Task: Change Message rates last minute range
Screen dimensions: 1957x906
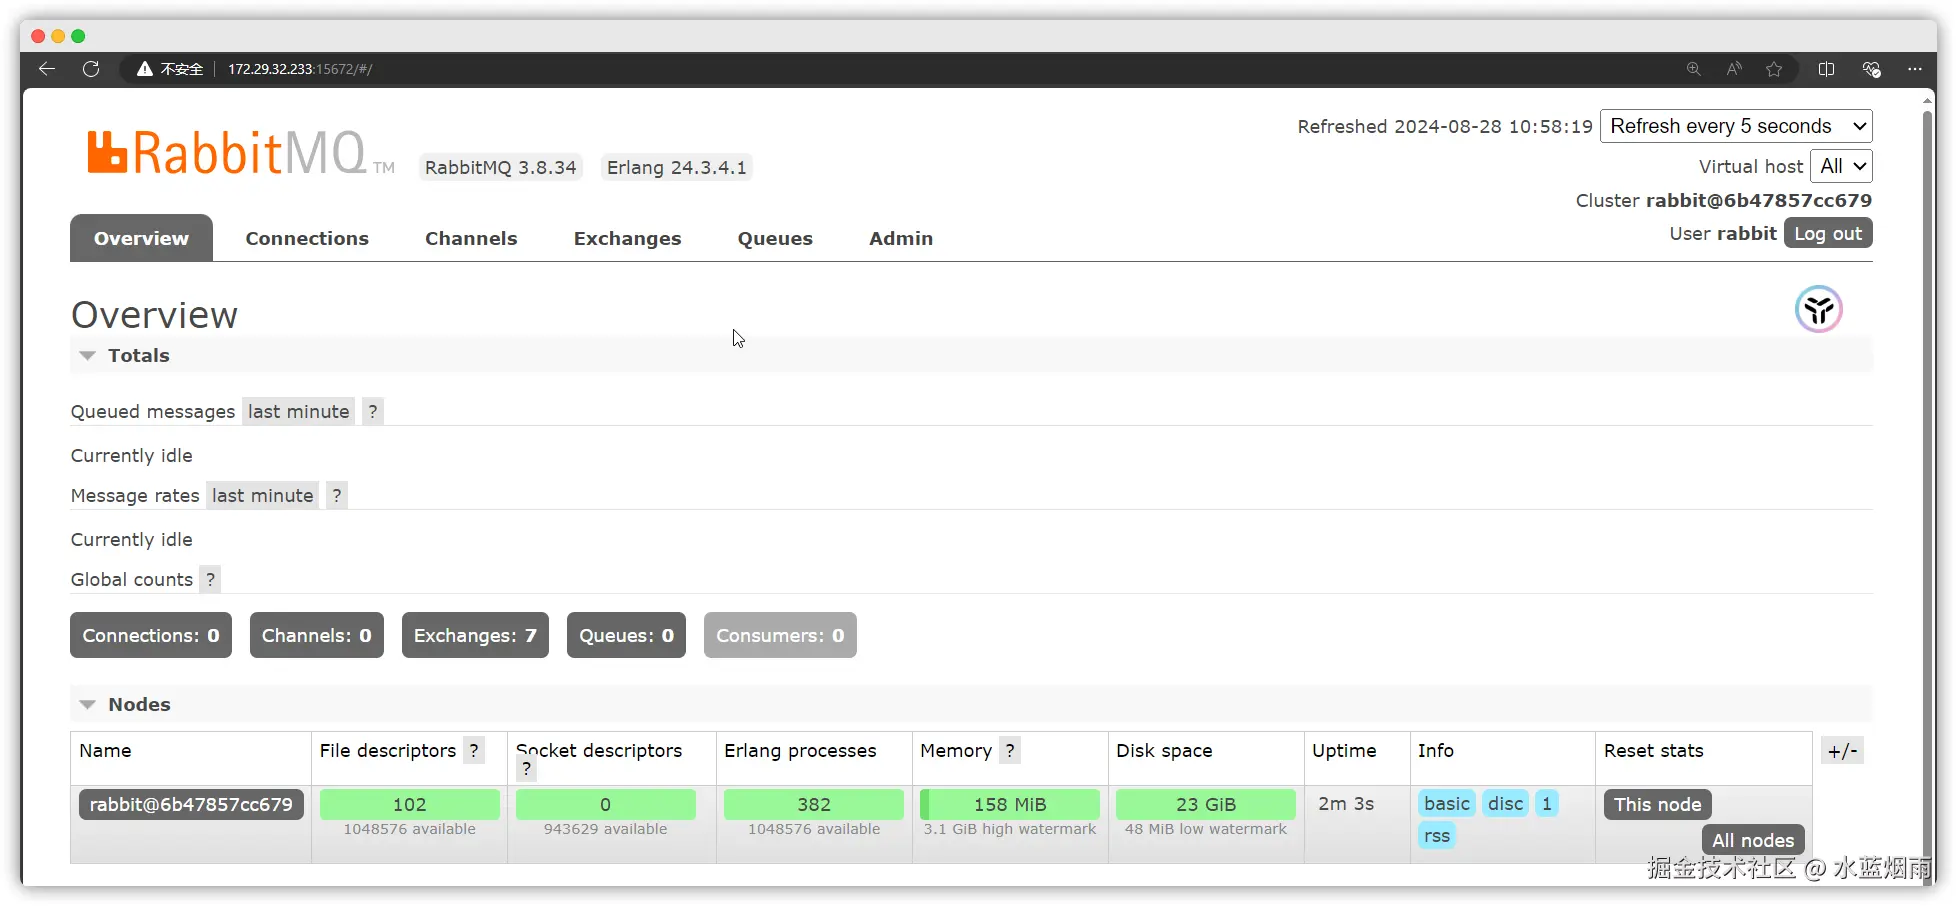Action: pyautogui.click(x=262, y=495)
